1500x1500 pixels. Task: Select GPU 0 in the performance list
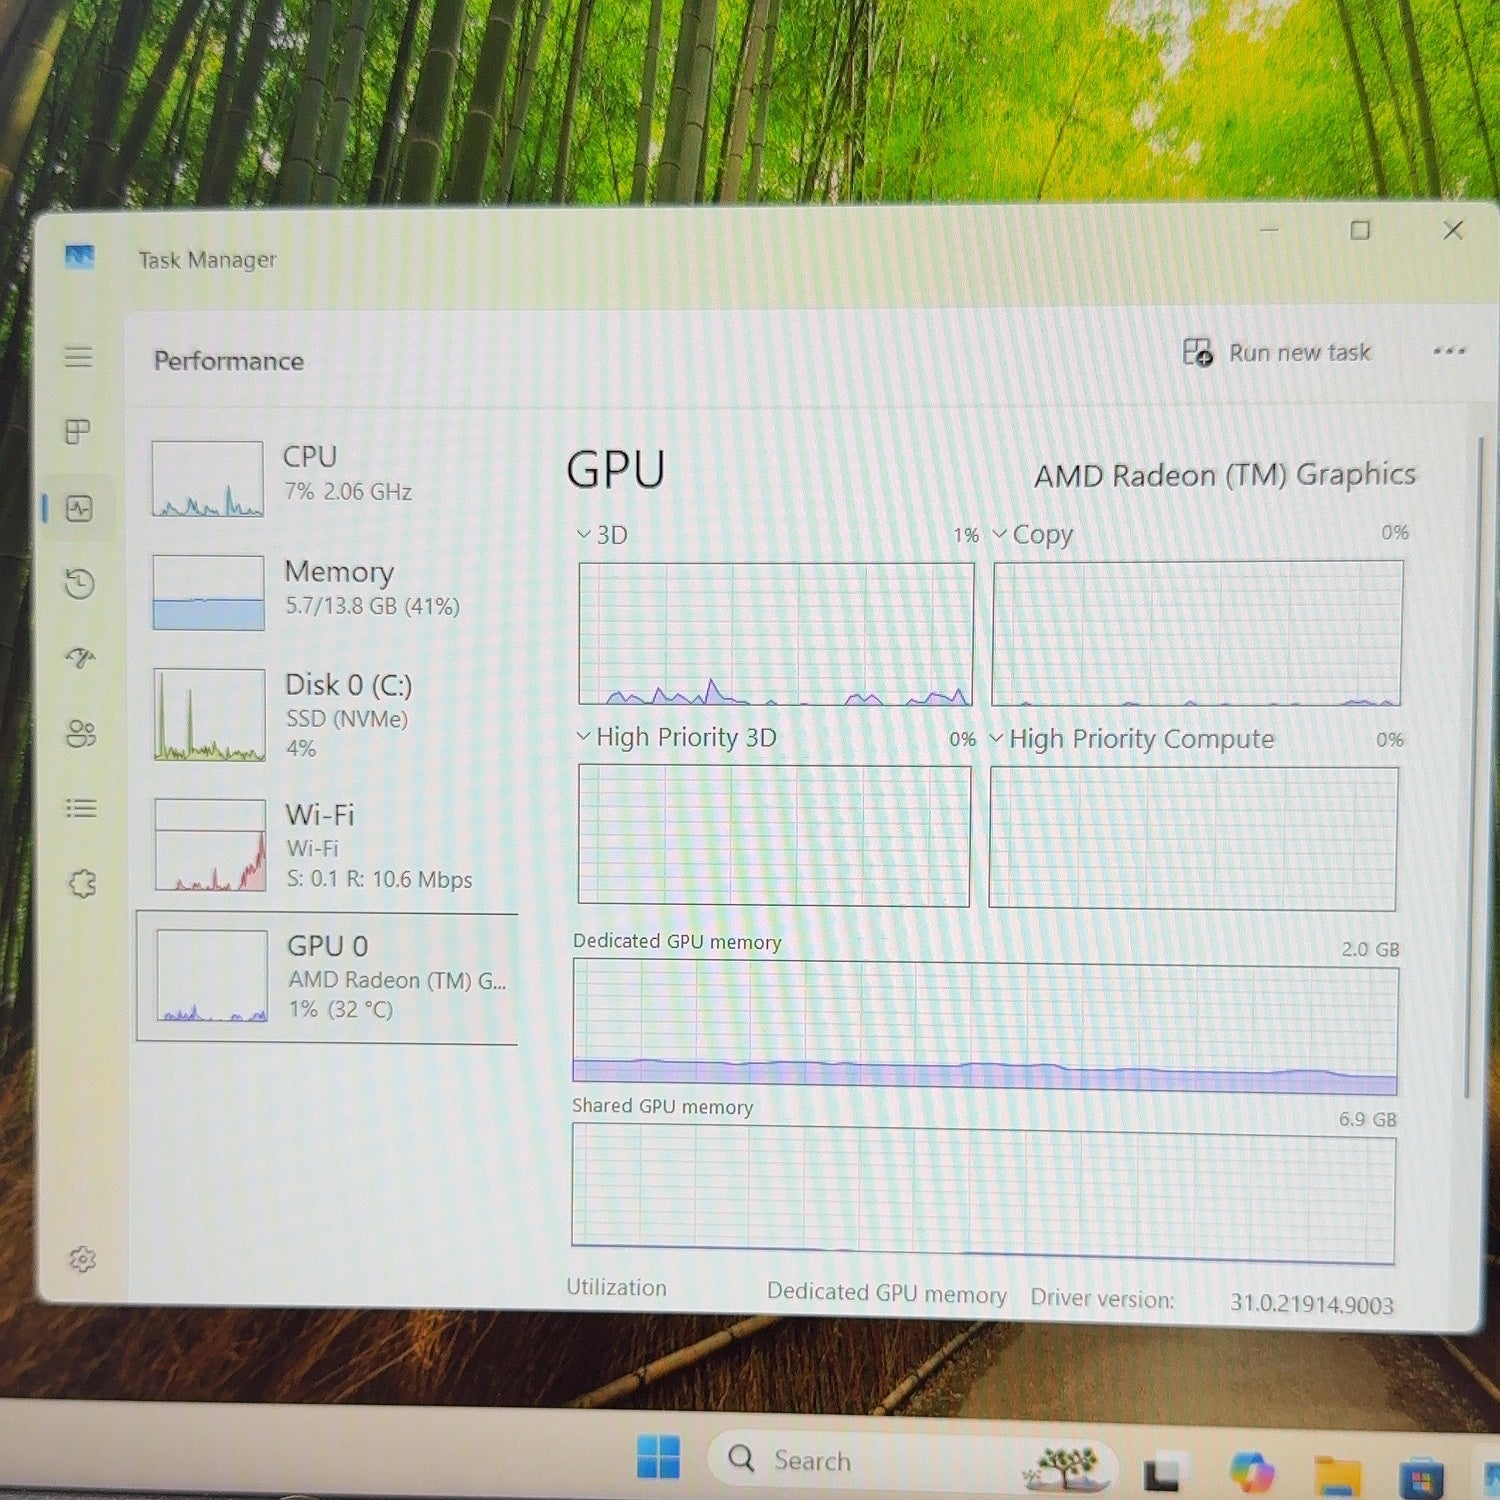328,978
